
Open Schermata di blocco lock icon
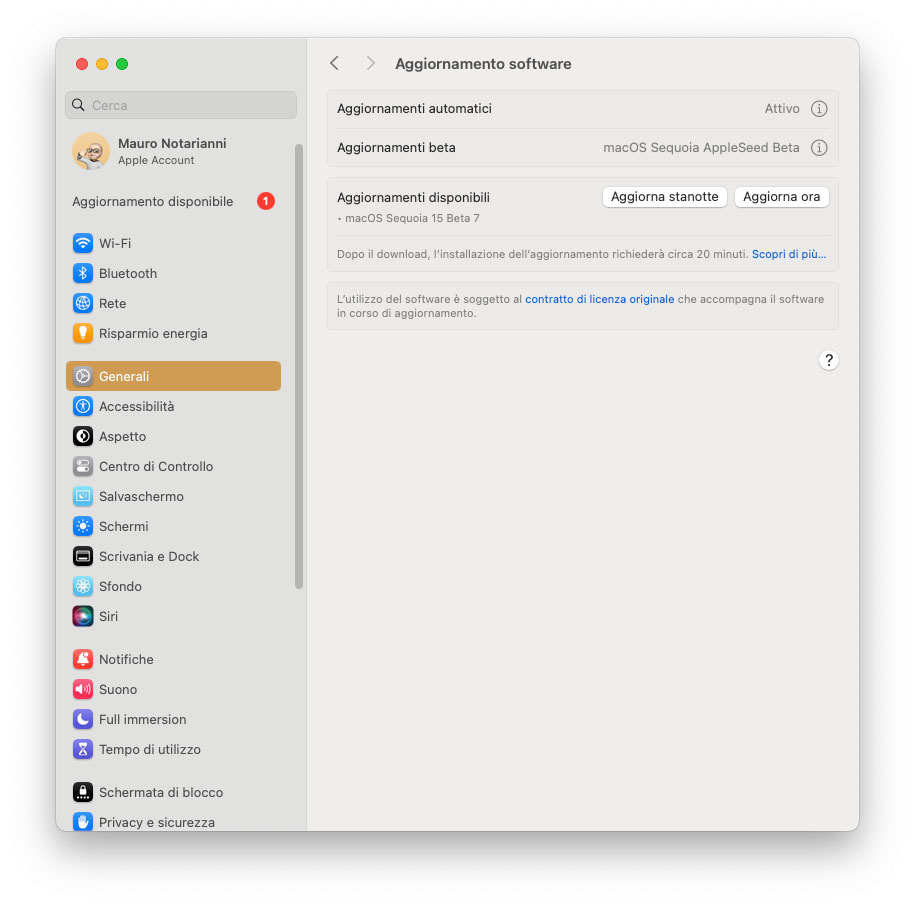pos(83,792)
